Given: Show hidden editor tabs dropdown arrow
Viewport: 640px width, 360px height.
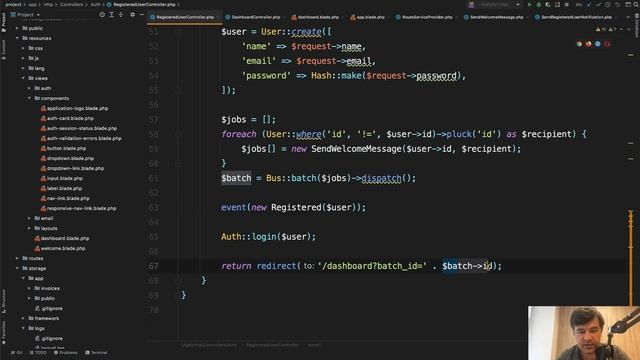Looking at the screenshot, I should pyautogui.click(x=628, y=17).
